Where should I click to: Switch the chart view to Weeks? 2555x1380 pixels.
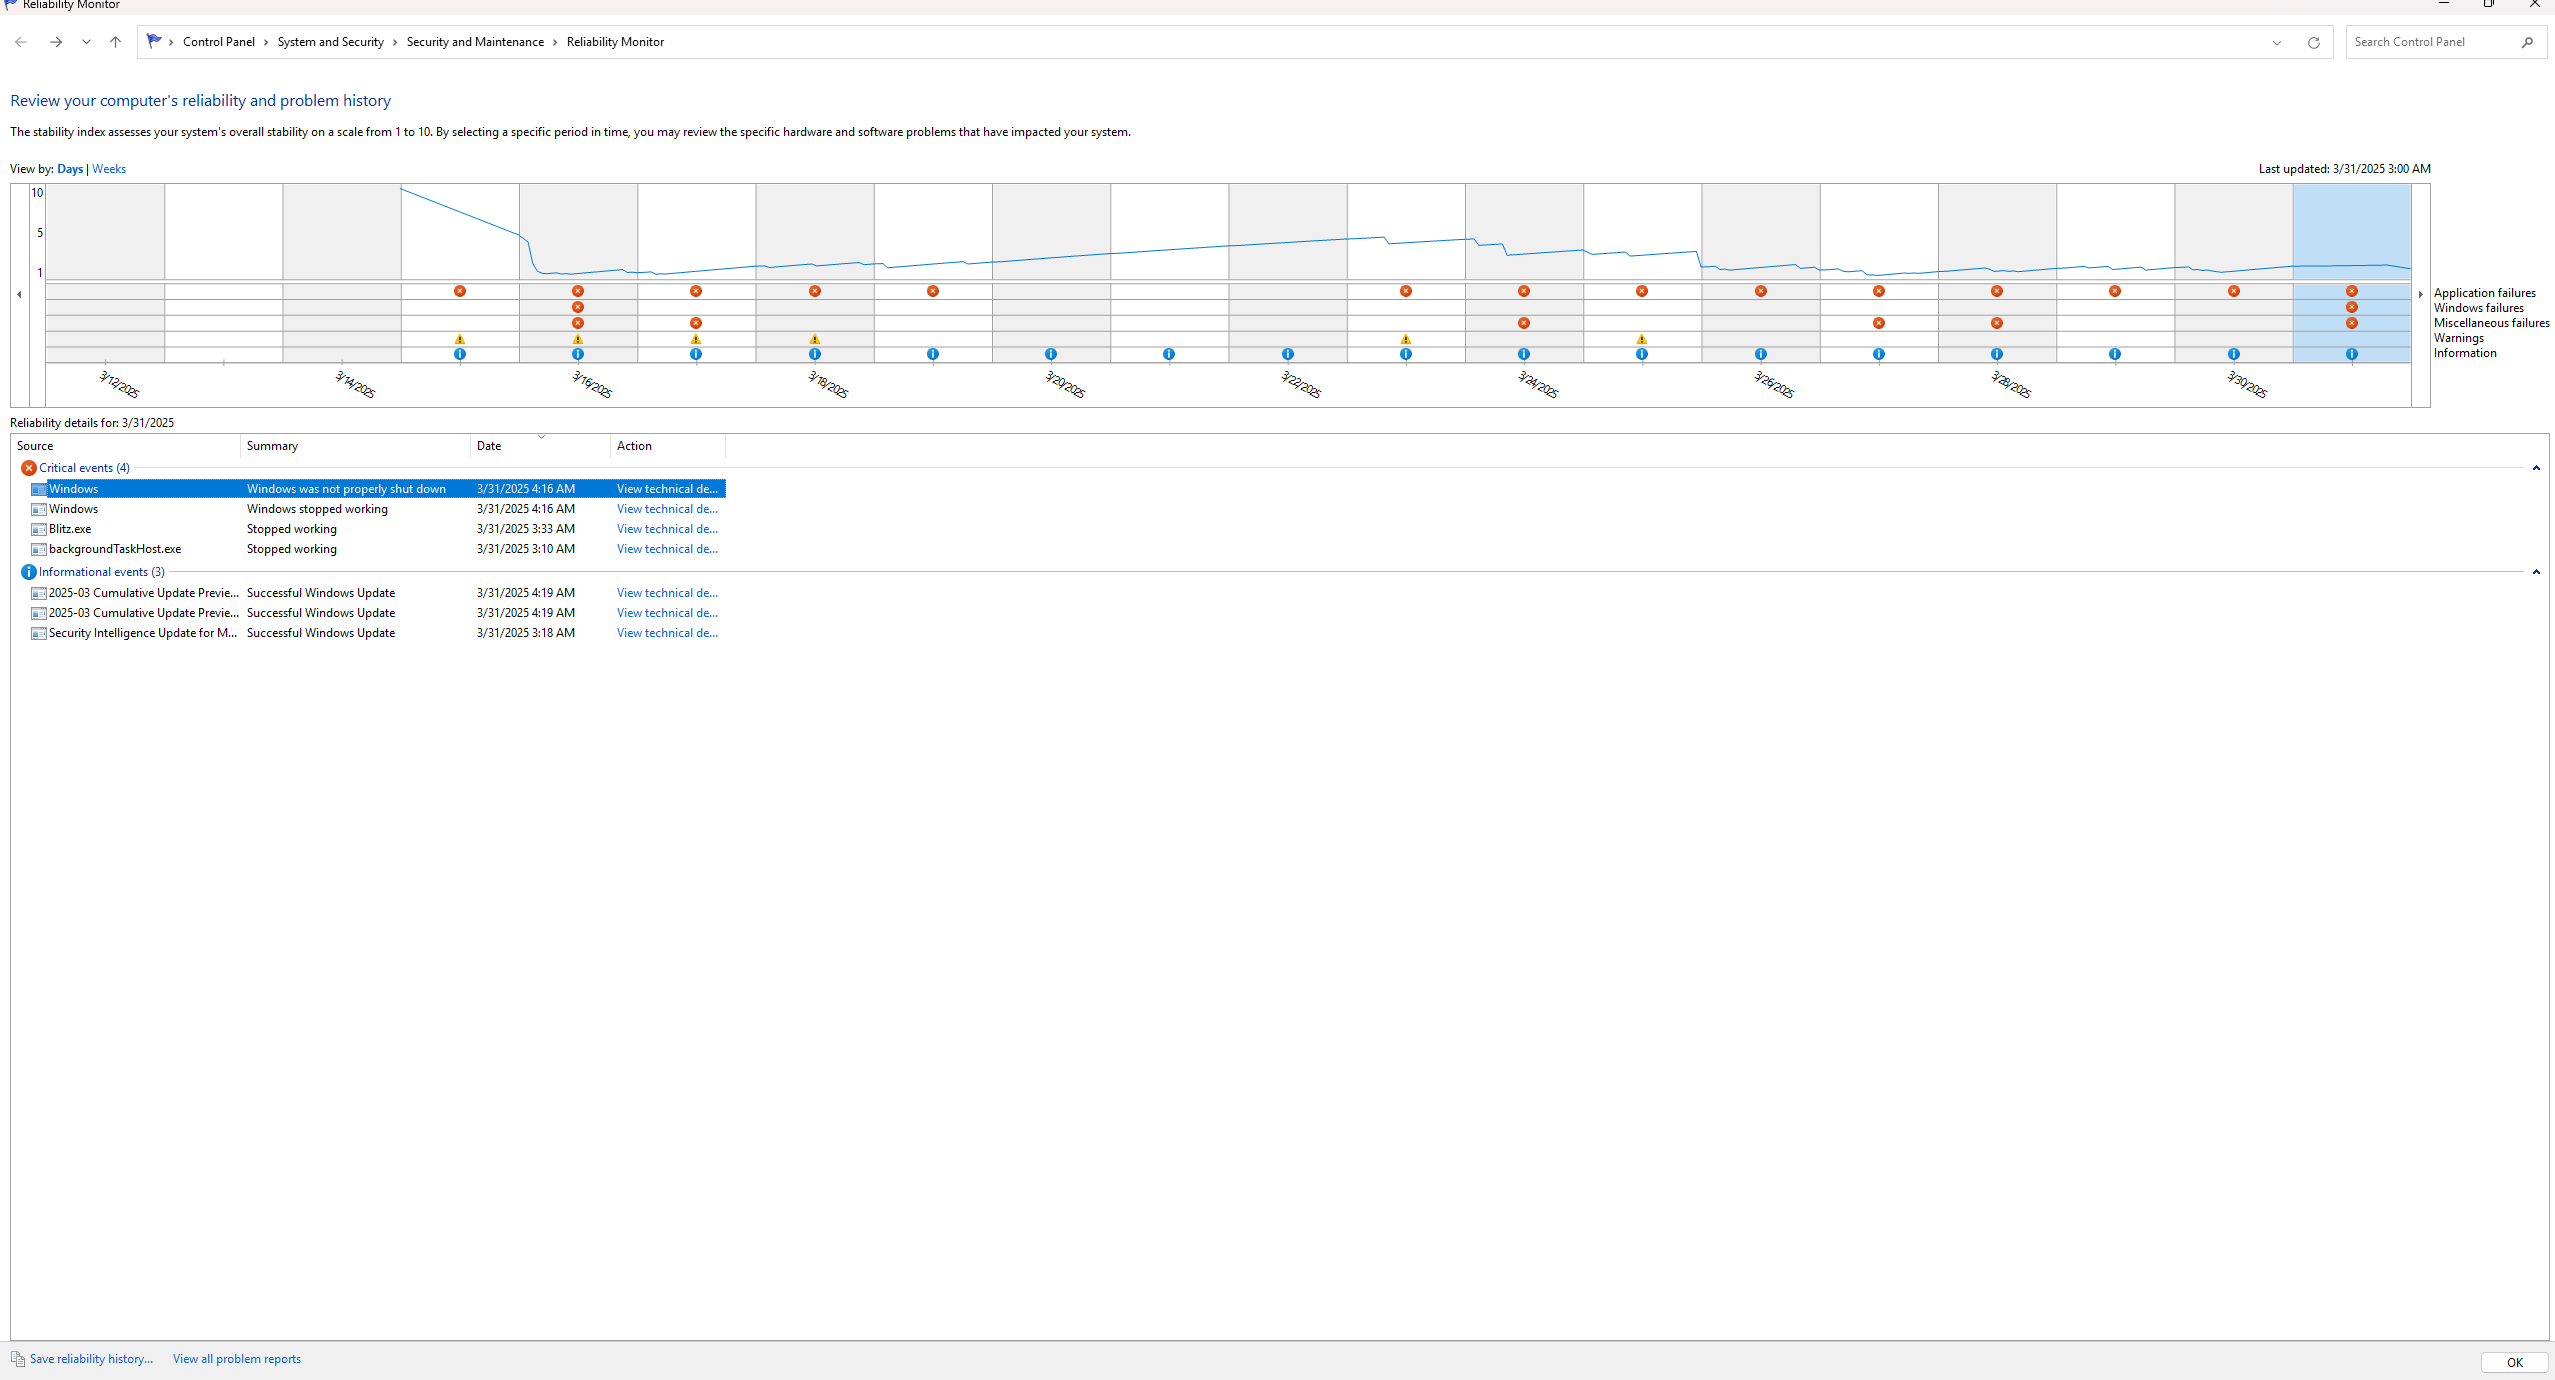coord(109,169)
